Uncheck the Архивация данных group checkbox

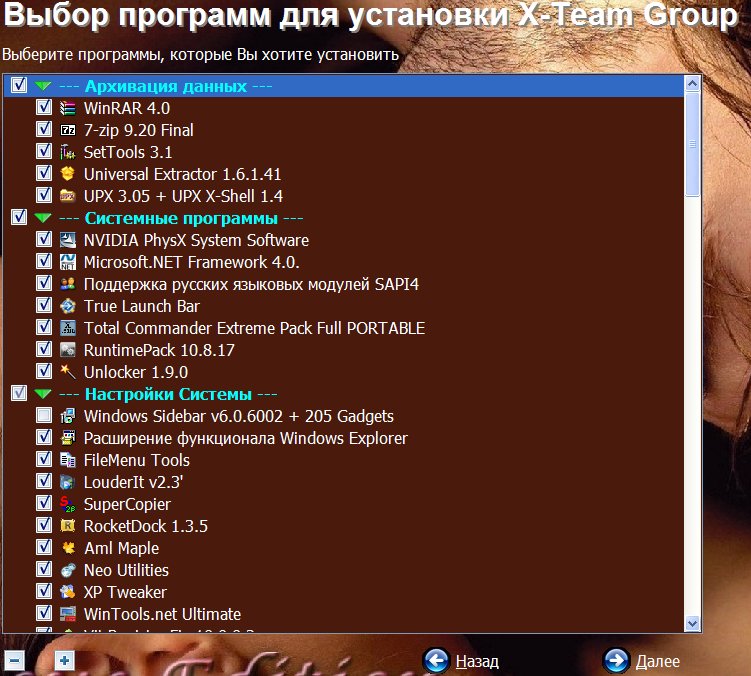coord(19,85)
